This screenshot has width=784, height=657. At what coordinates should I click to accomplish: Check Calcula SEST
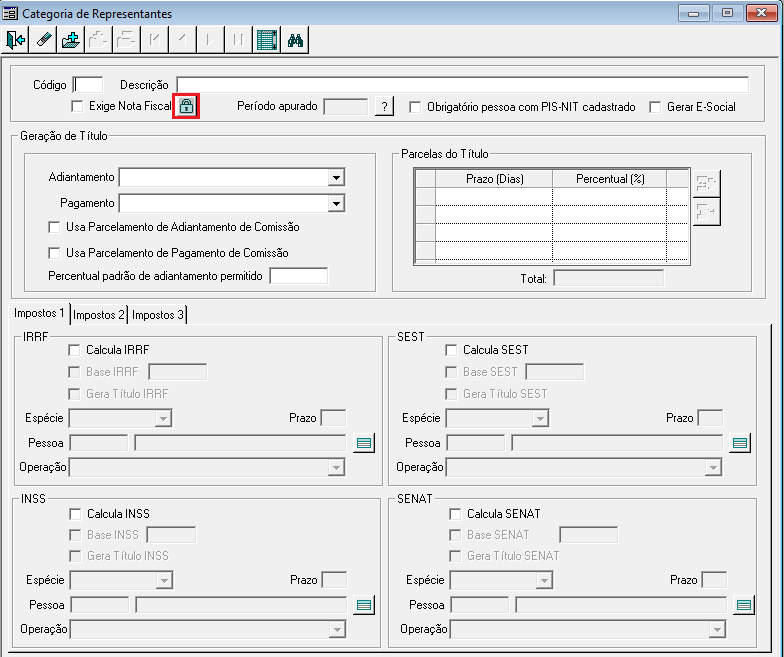tap(451, 350)
